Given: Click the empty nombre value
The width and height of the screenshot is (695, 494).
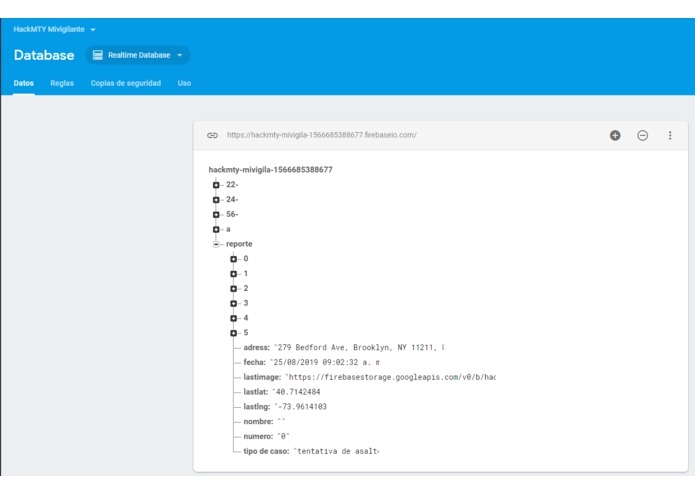Looking at the screenshot, I should [x=281, y=421].
